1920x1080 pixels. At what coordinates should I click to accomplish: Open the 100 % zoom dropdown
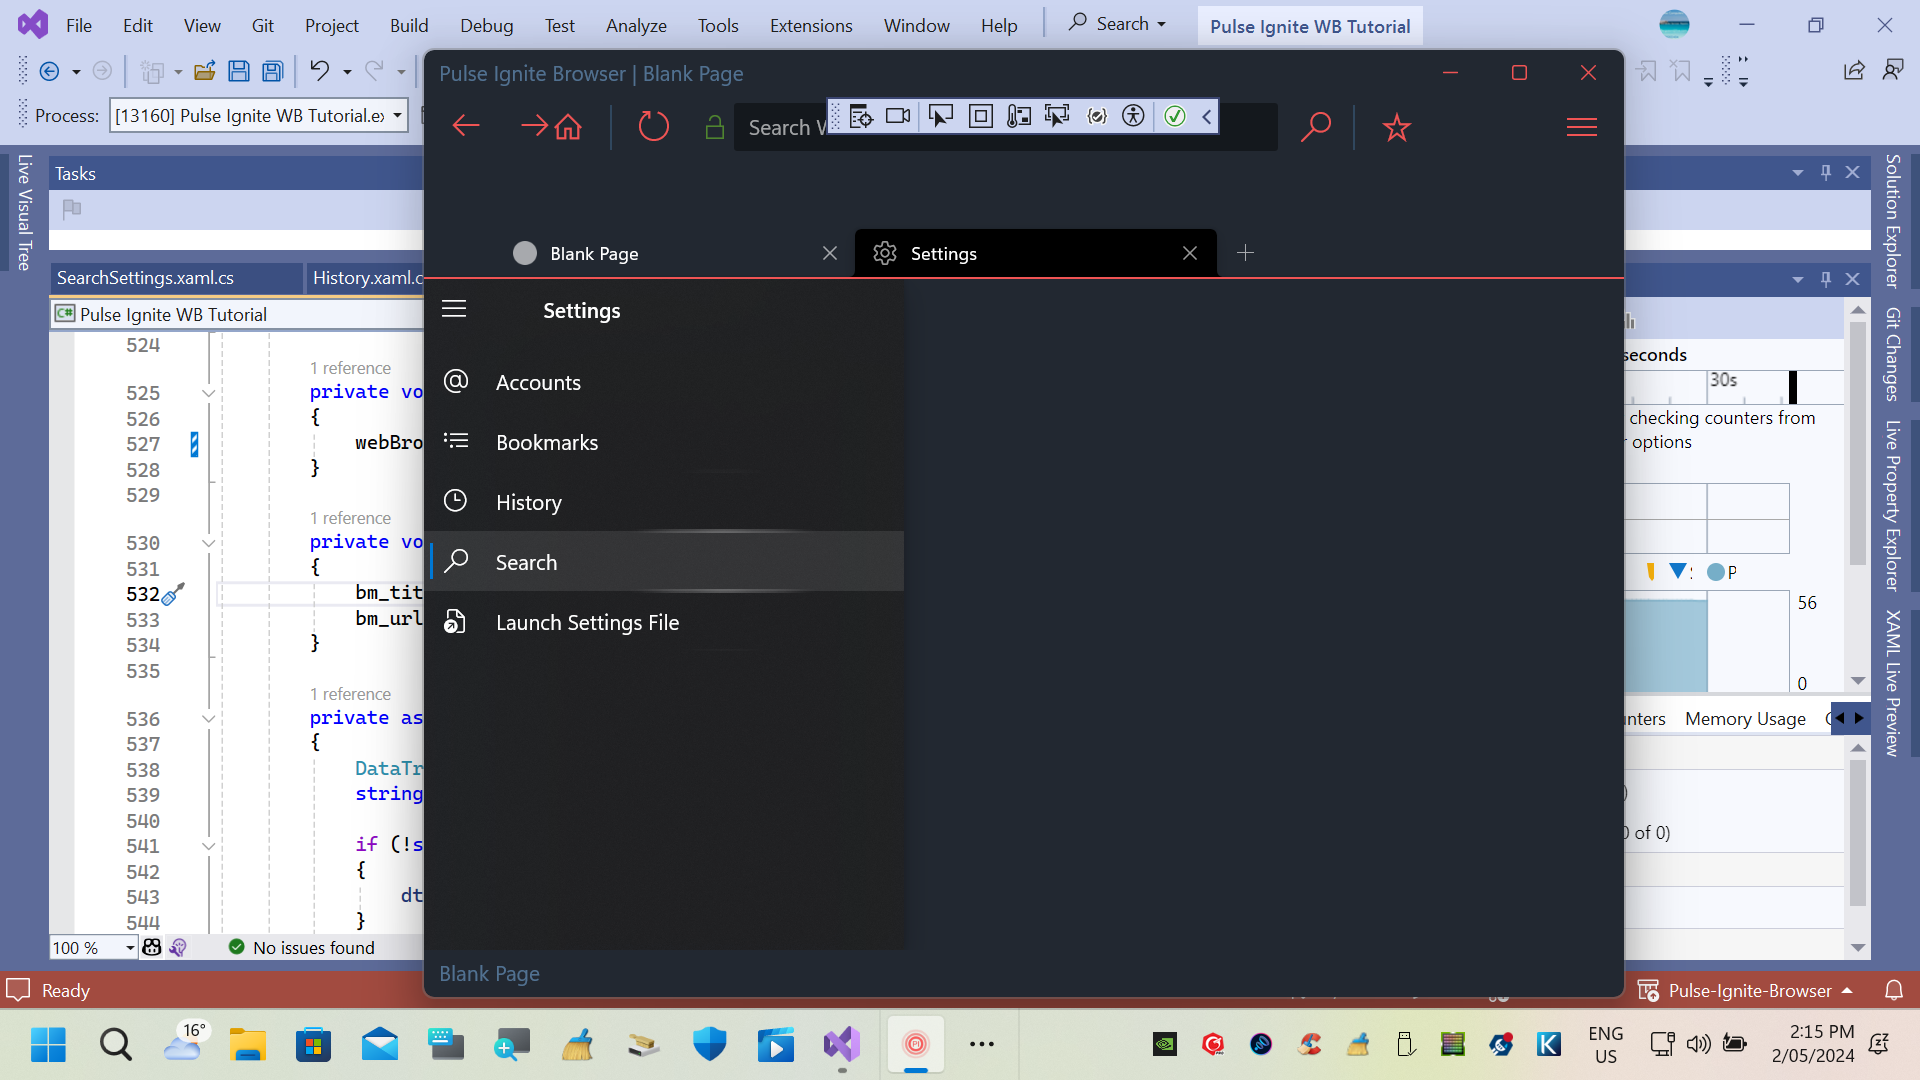coord(130,948)
